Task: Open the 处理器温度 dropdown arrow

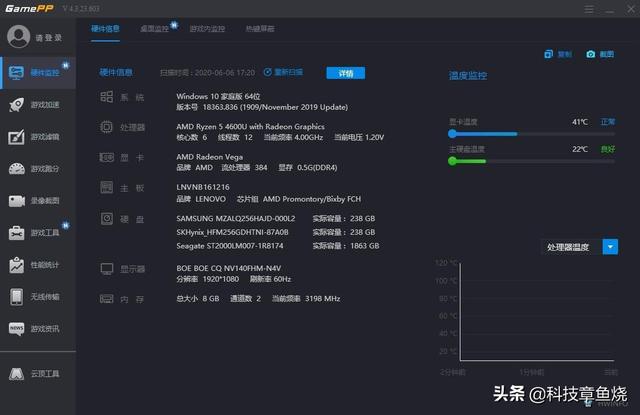Action: (610, 247)
